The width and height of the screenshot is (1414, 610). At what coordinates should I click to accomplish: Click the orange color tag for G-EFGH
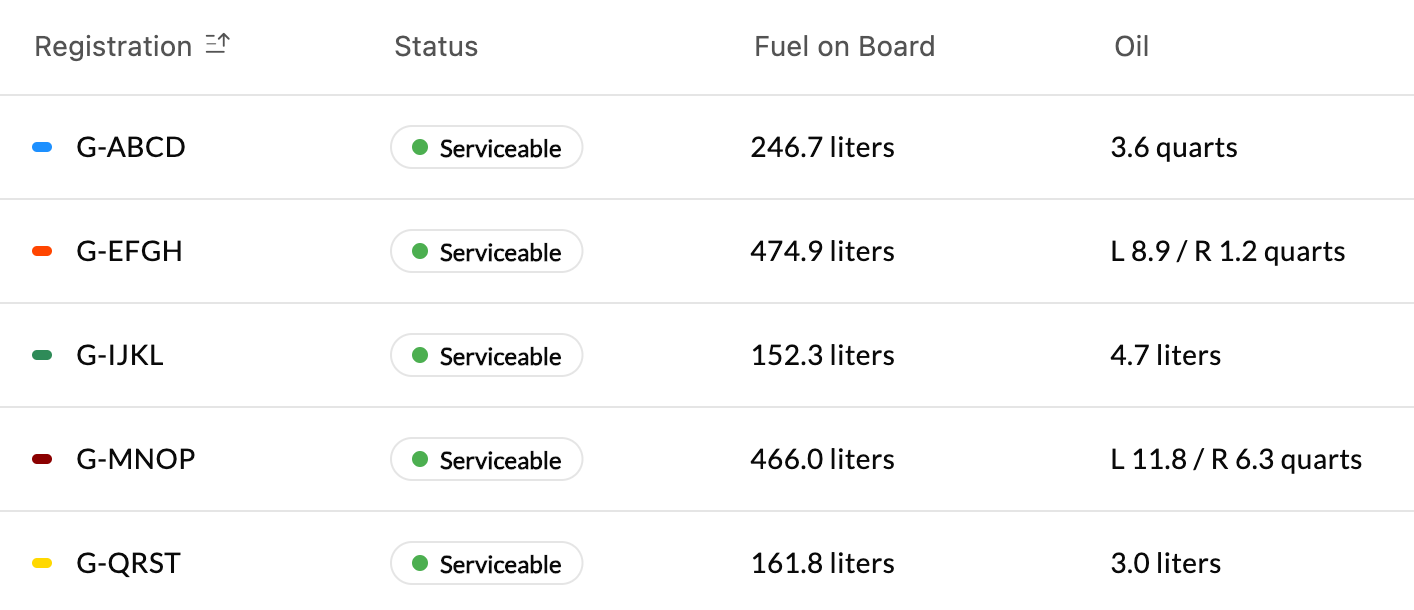click(x=42, y=252)
